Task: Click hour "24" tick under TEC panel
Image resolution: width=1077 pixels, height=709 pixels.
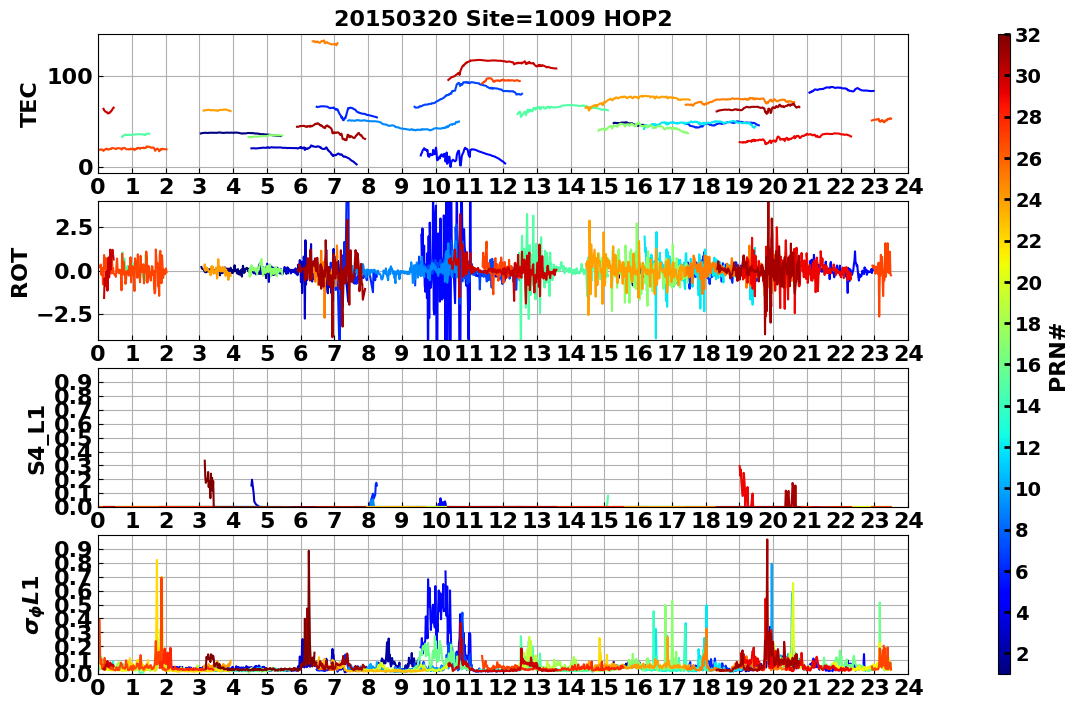Action: [908, 186]
